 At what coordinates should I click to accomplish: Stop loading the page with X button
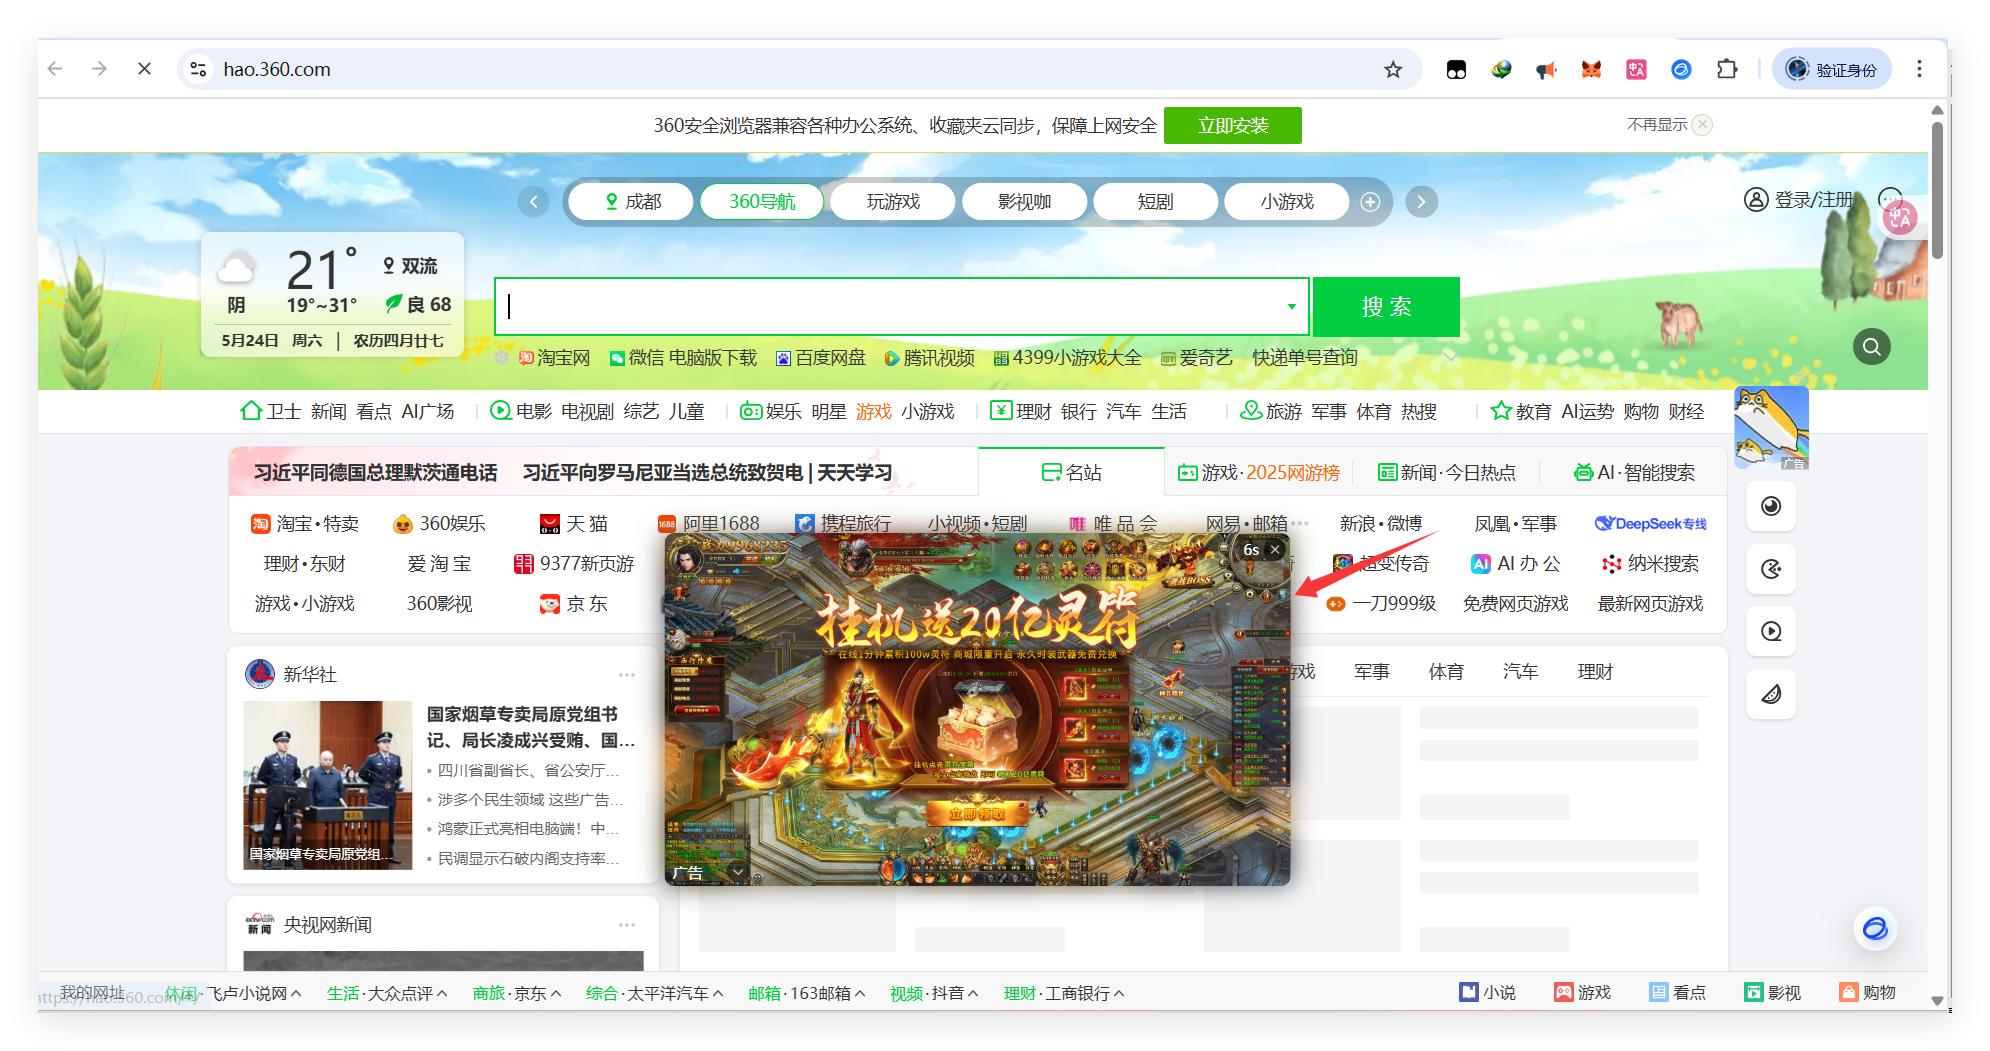(144, 69)
